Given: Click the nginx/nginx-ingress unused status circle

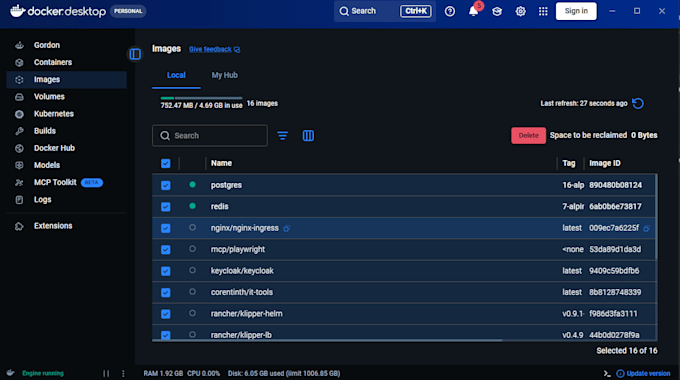Looking at the screenshot, I should point(193,227).
